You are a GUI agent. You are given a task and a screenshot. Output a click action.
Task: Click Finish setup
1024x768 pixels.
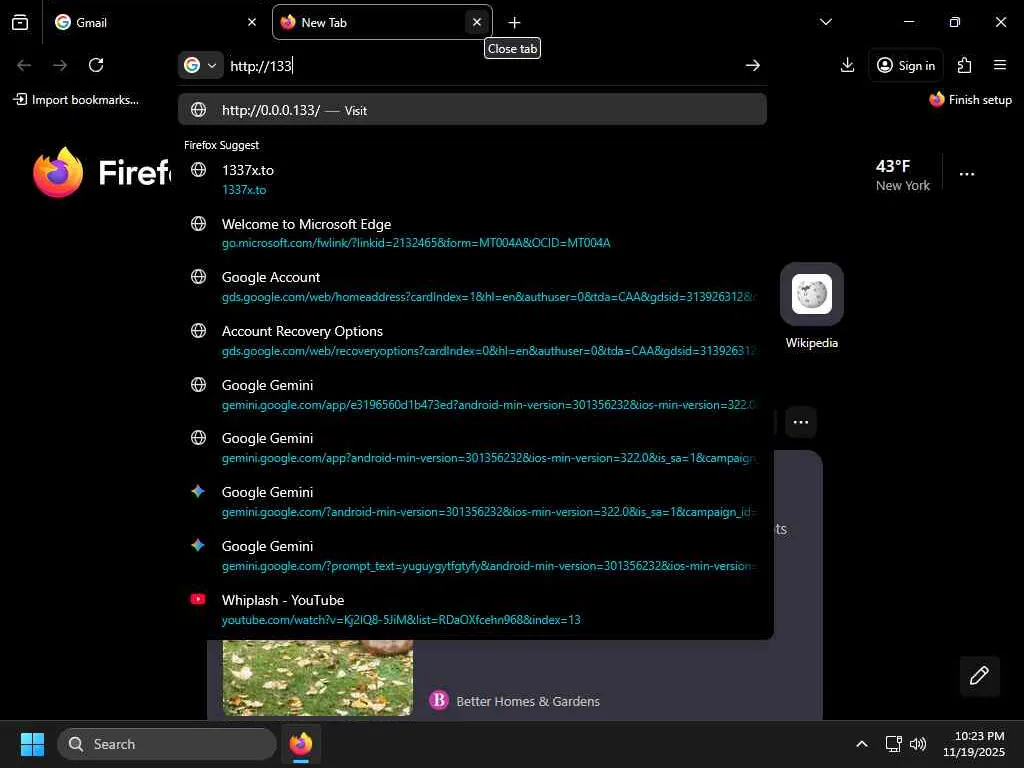tap(970, 100)
